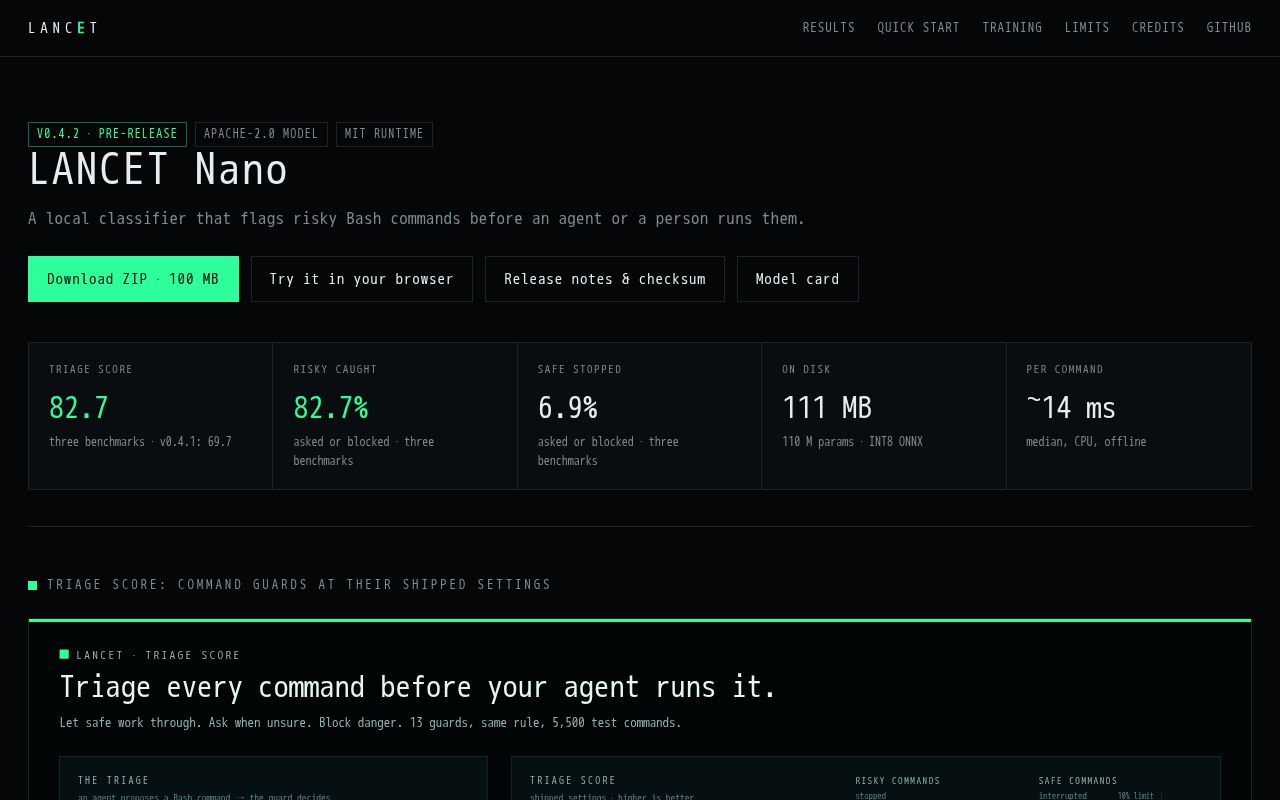Click the LANCET Nano page title
This screenshot has height=800, width=1280.
158,170
